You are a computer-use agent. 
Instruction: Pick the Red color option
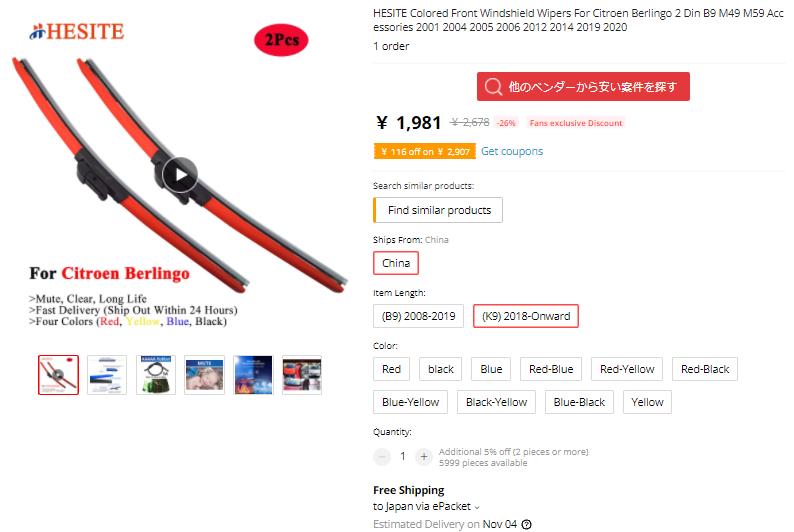point(391,370)
